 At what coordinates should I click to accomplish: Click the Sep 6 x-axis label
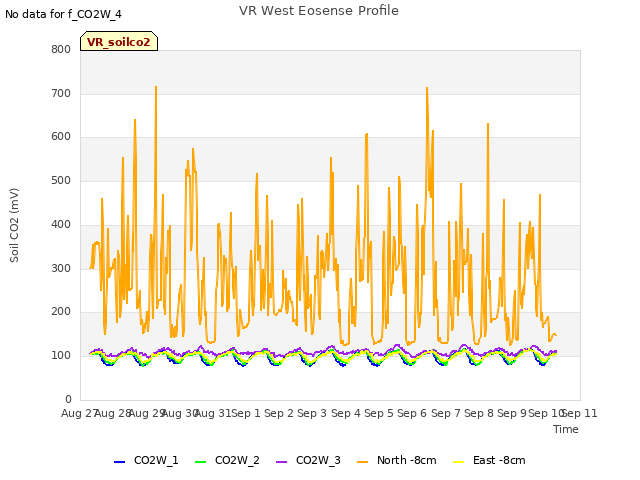pyautogui.click(x=412, y=413)
